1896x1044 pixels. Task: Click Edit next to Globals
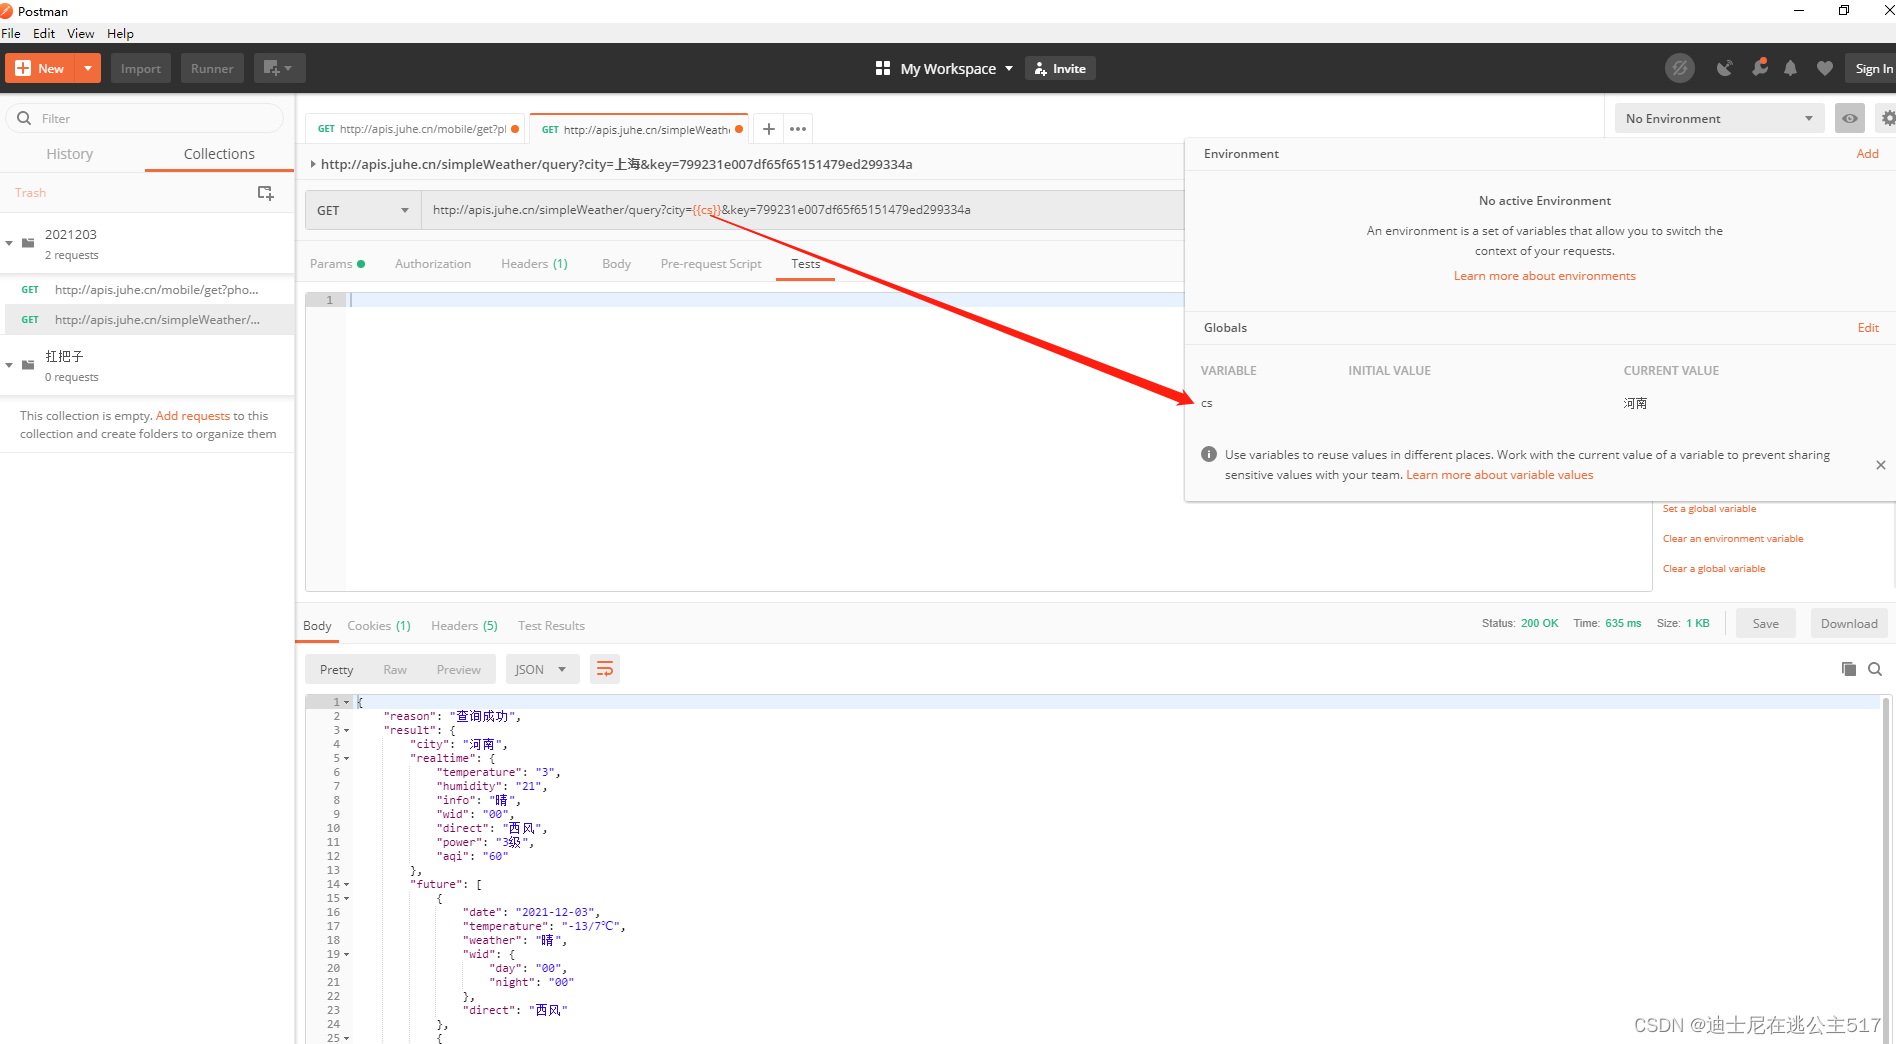coord(1868,327)
